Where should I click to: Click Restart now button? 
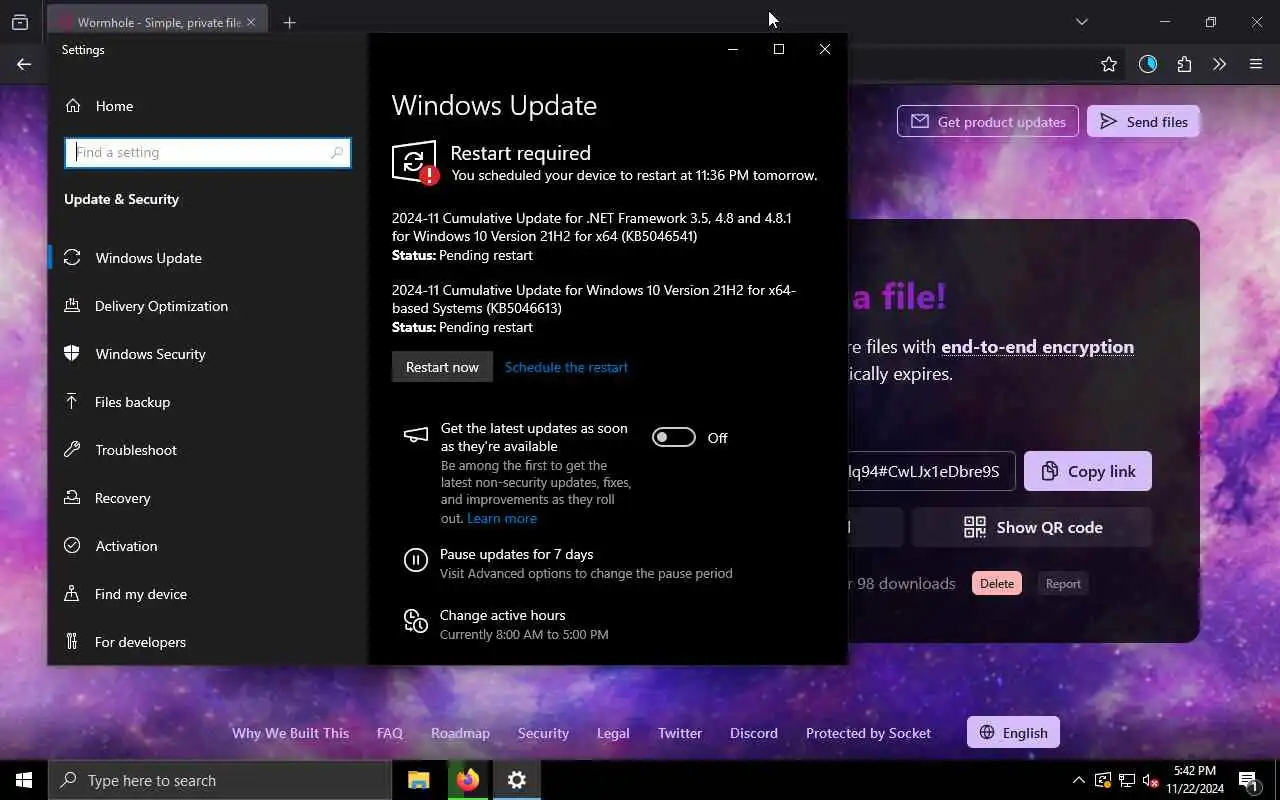tap(442, 367)
